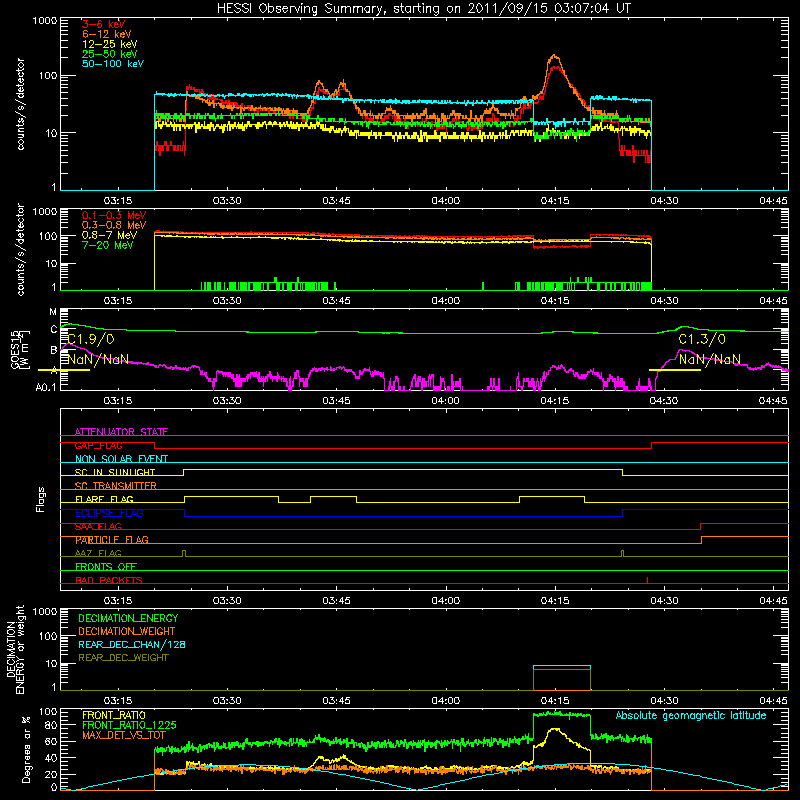Click the REAR_DEC_CHAN/128 legend entry
Screen dimensions: 800x800
[132, 644]
